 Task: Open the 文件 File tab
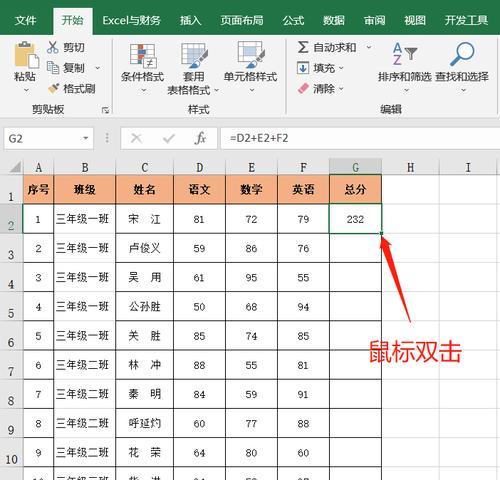click(x=25, y=21)
